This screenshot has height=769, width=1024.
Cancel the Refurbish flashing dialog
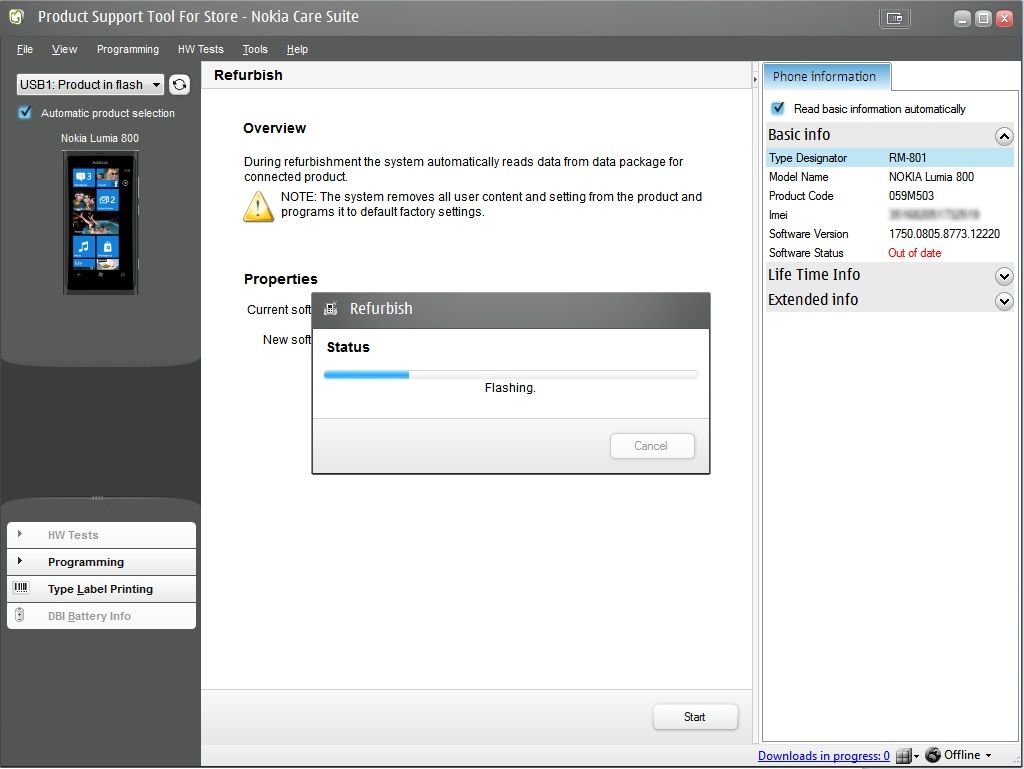tap(652, 446)
